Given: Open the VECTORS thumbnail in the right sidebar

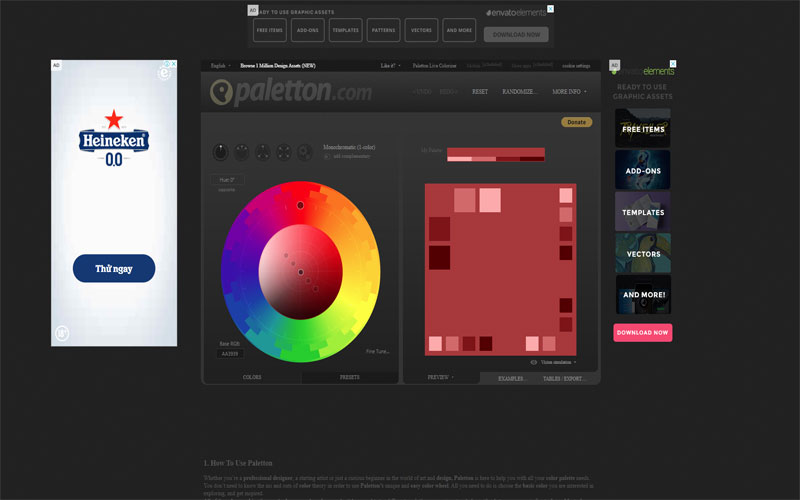Looking at the screenshot, I should coord(643,253).
